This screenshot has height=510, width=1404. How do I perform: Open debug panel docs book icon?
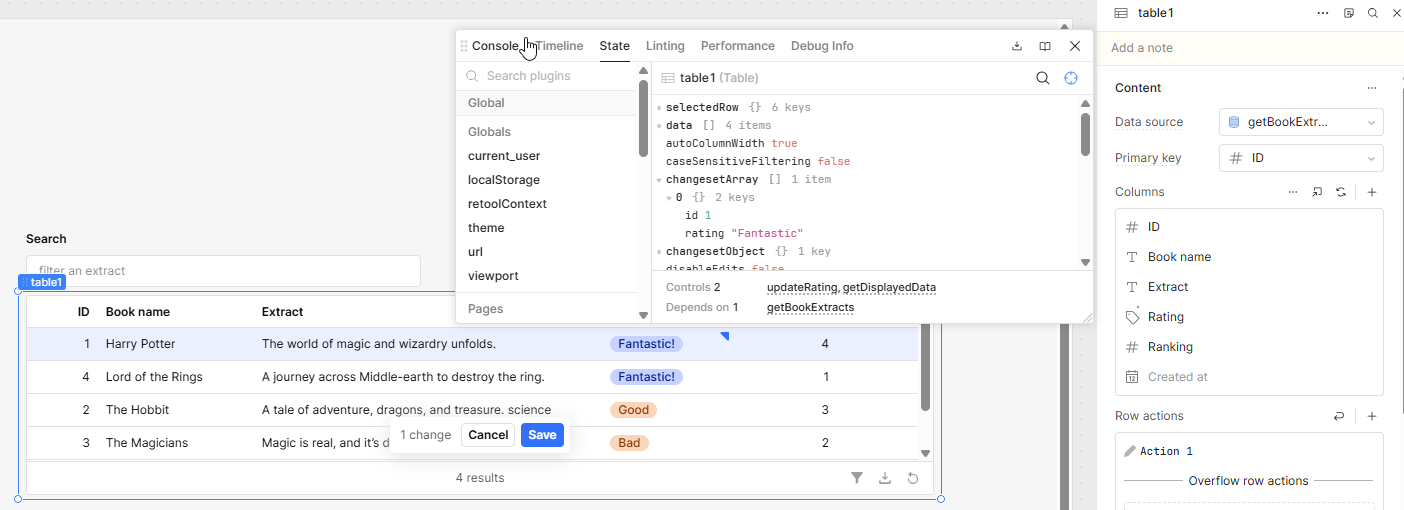1045,46
